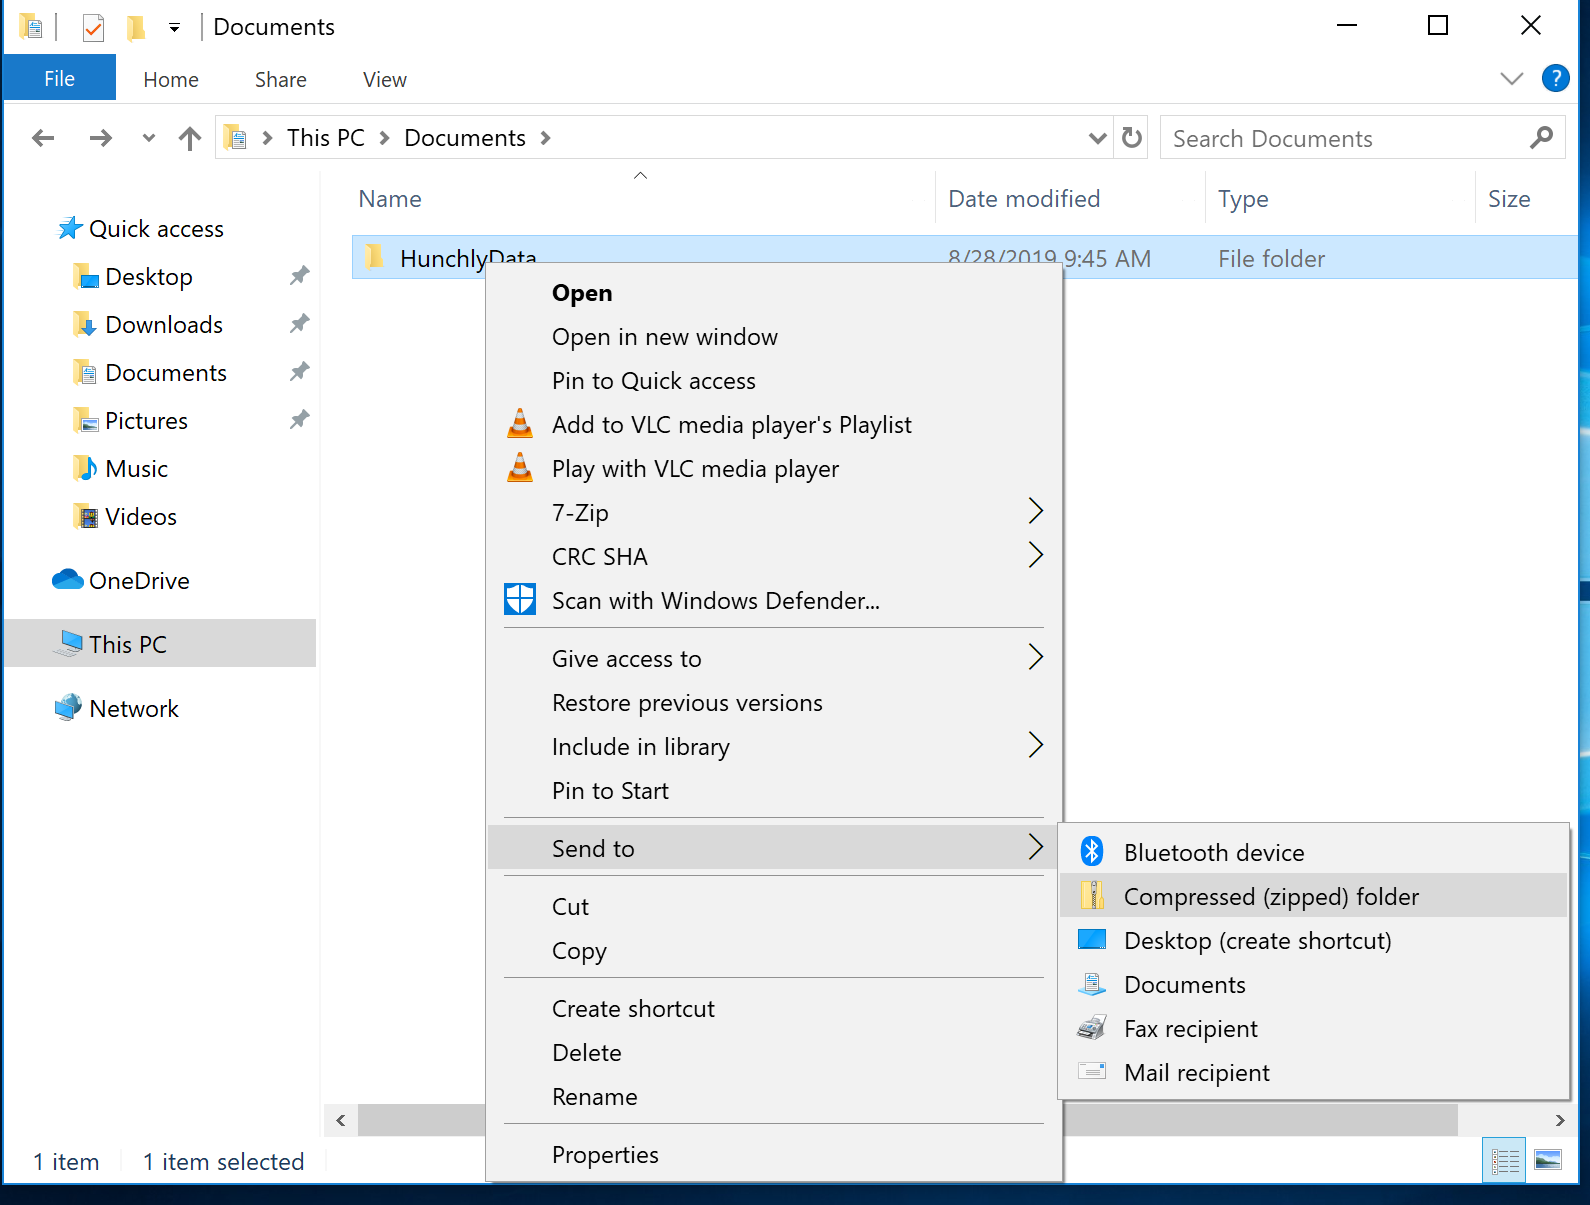The height and width of the screenshot is (1205, 1590).
Task: Open the File menu button
Action: point(59,79)
